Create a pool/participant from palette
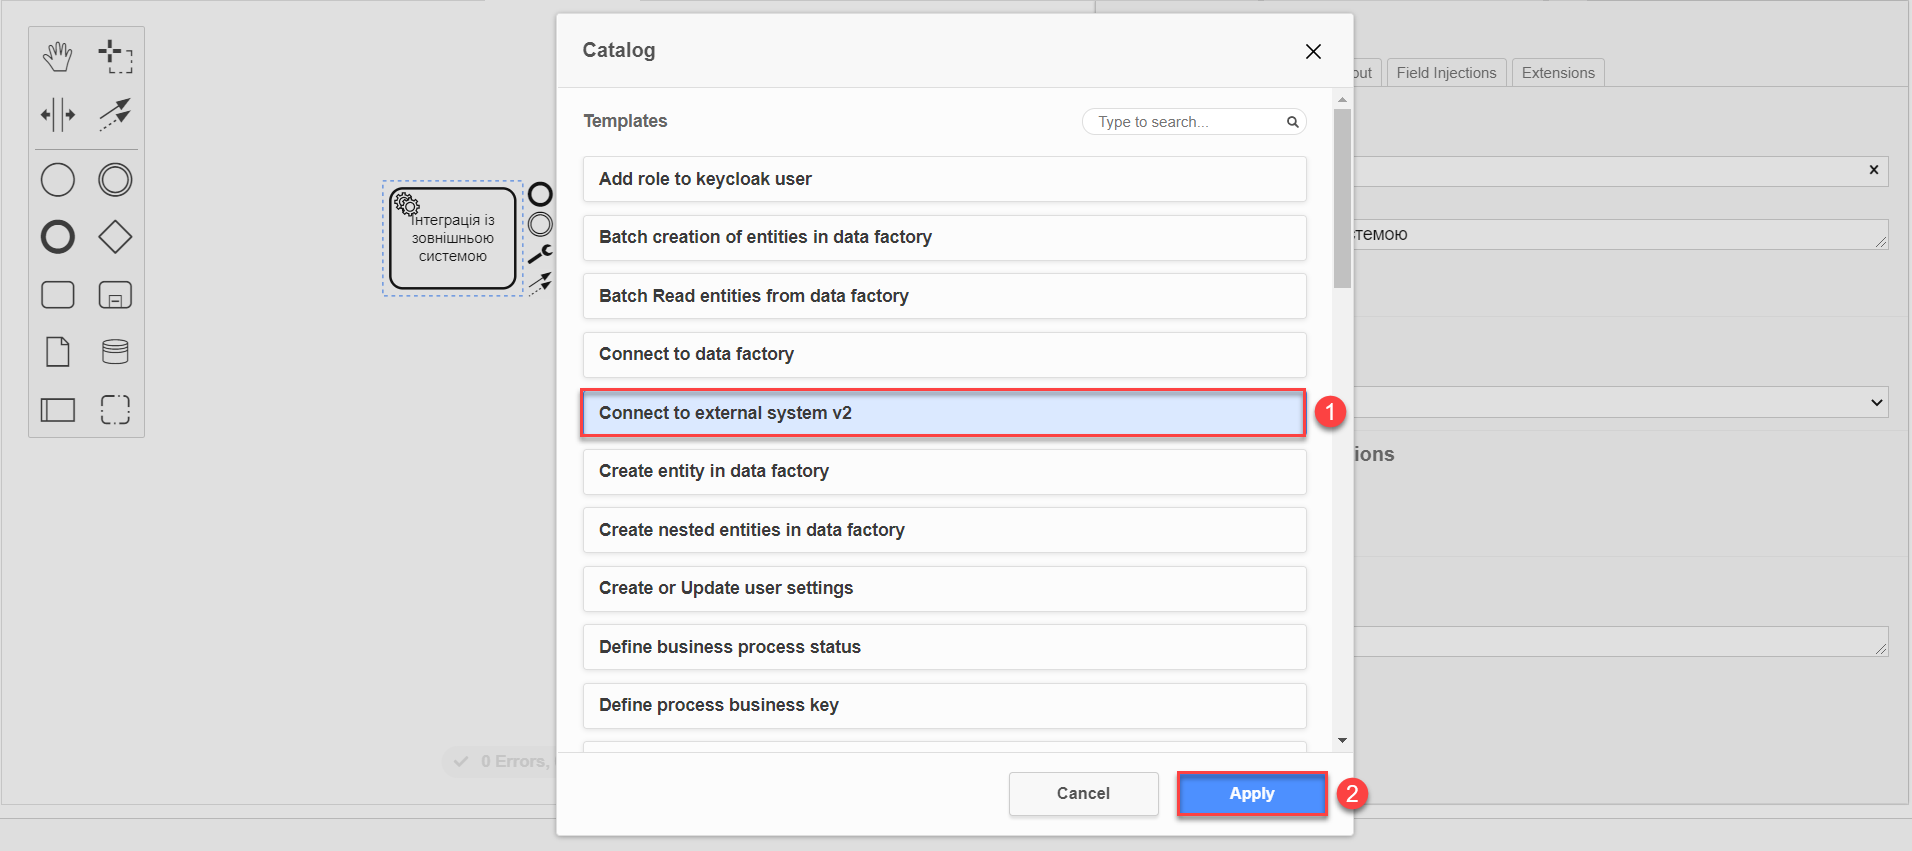Screen dimensions: 1912x851 pos(58,410)
